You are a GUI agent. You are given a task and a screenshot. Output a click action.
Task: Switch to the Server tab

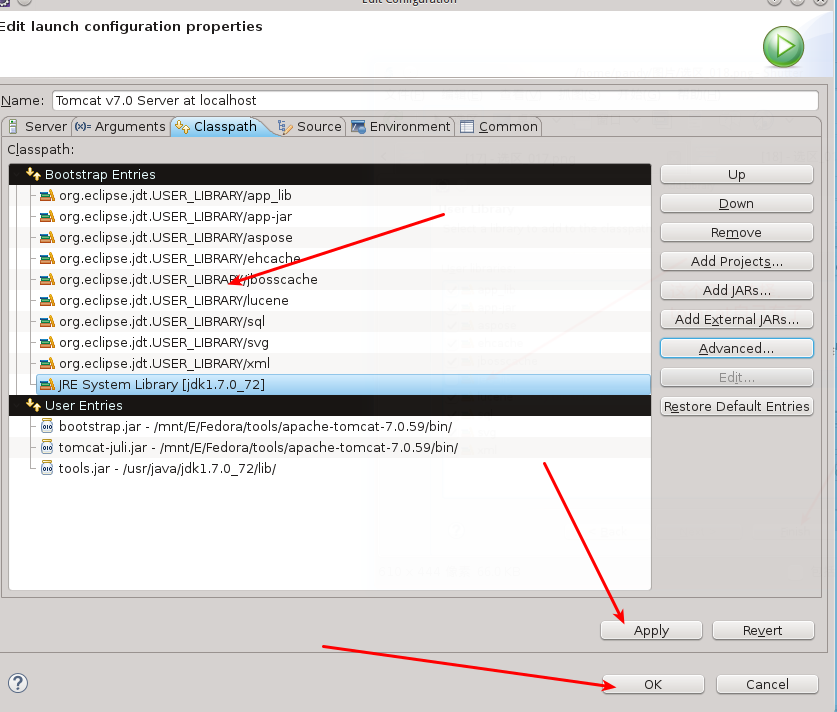(x=37, y=126)
